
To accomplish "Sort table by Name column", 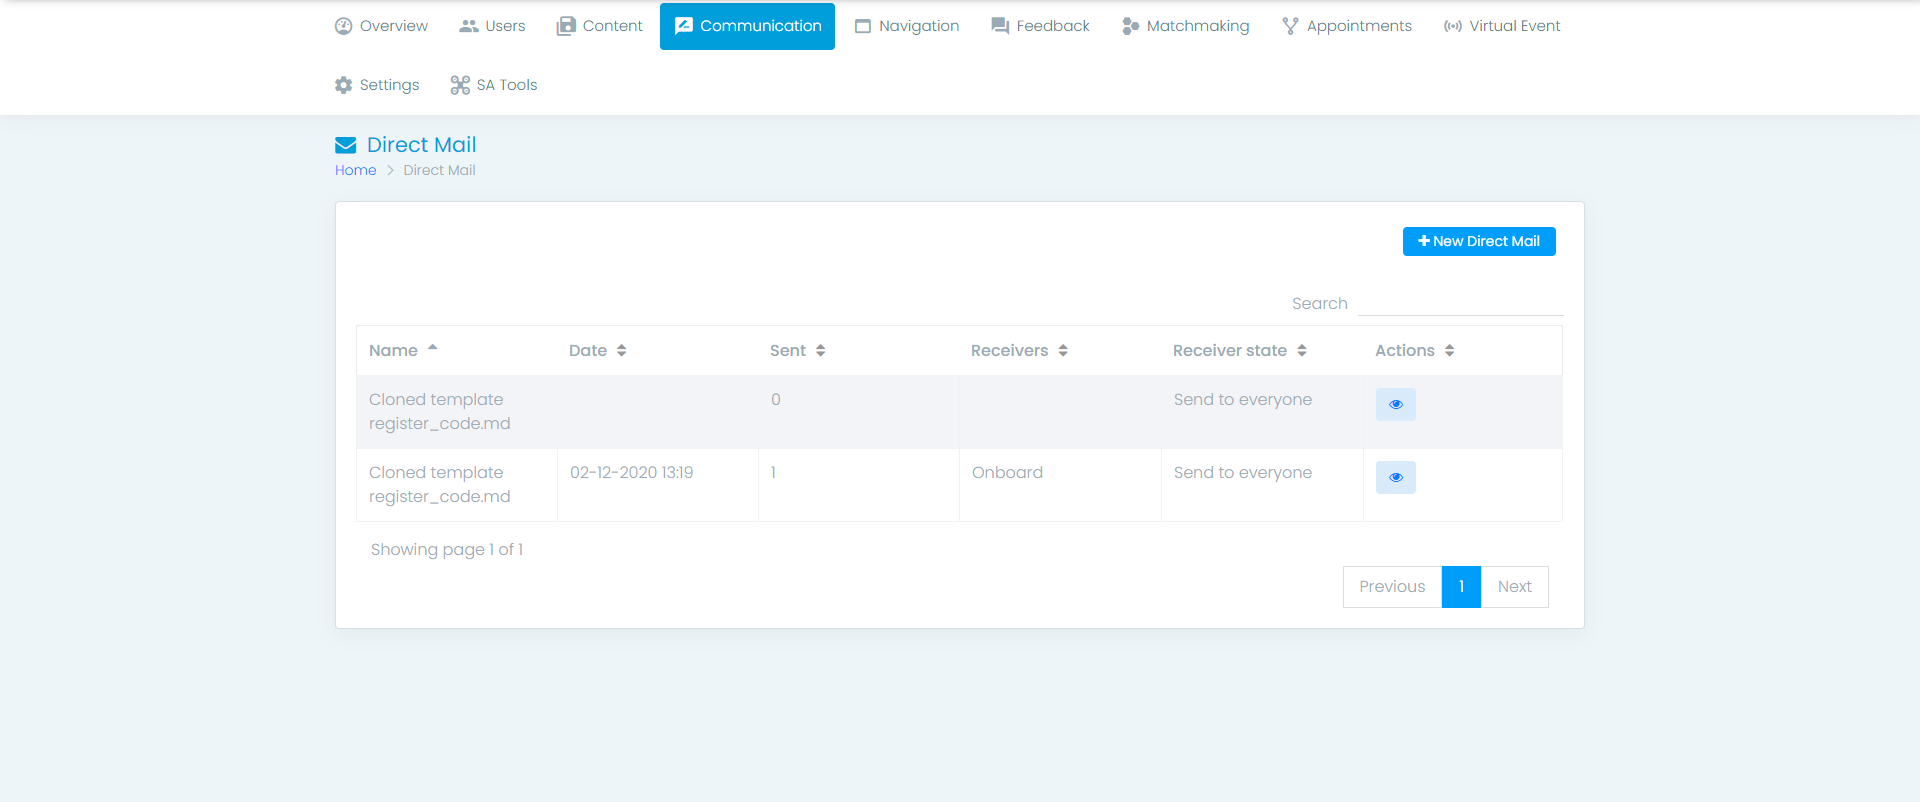I will point(457,350).
